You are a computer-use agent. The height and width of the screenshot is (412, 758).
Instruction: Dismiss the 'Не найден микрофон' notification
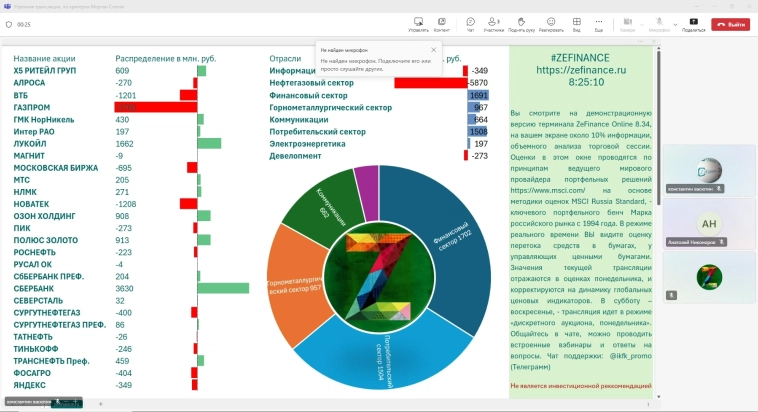[x=433, y=50]
